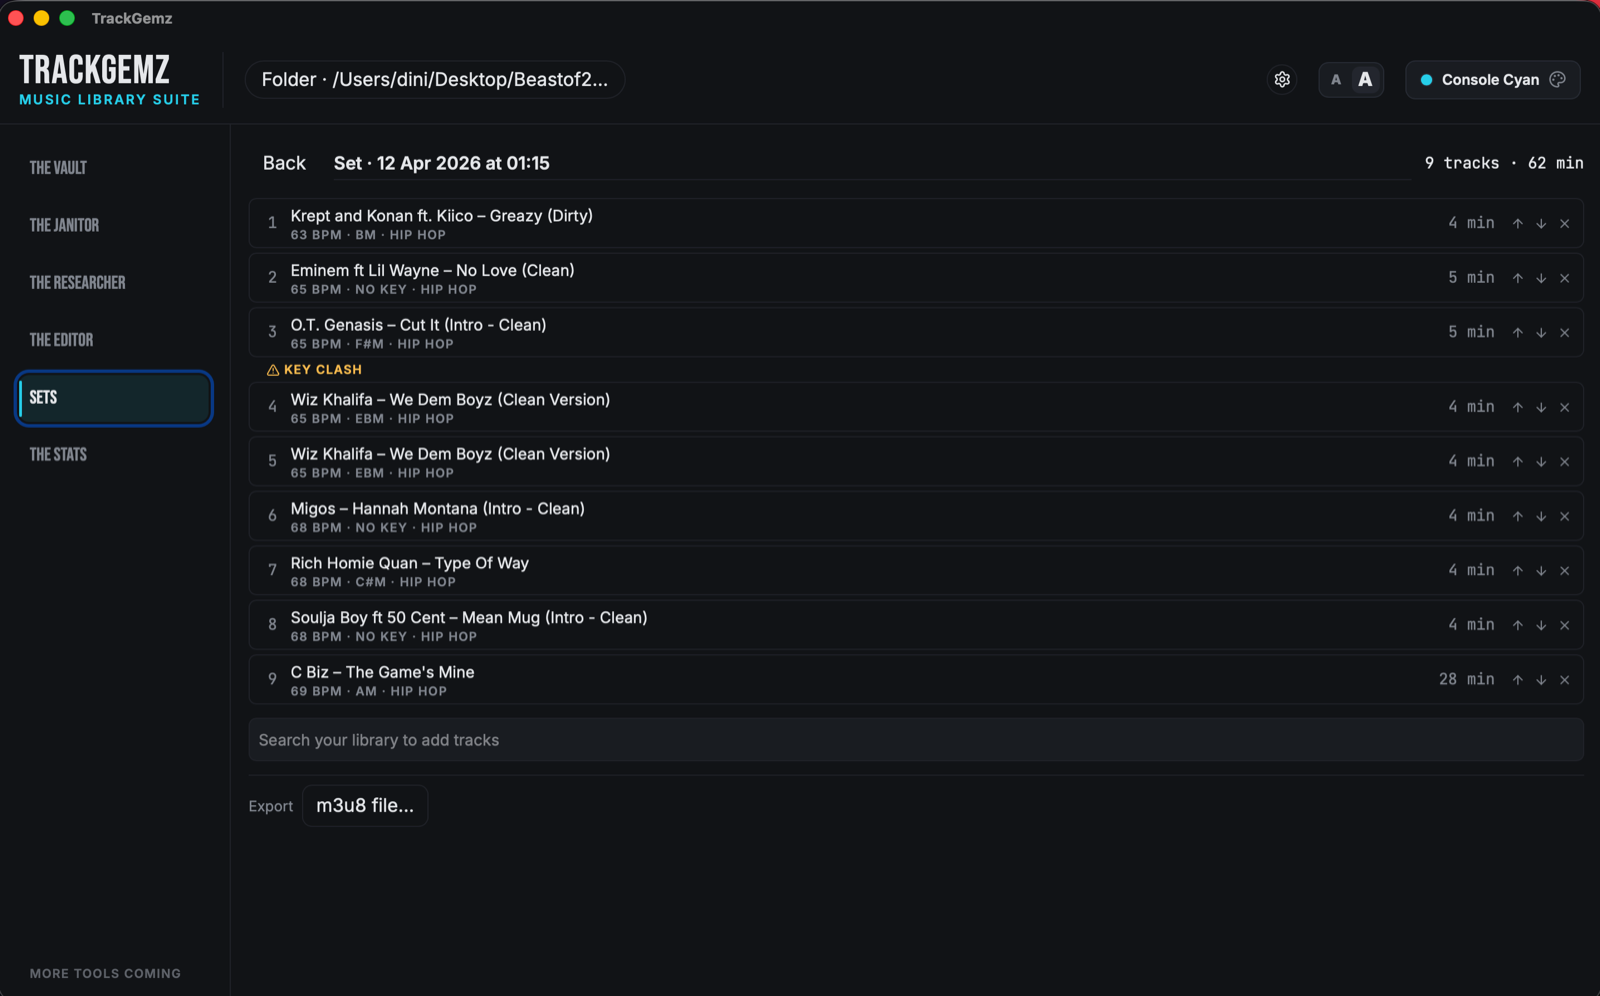Move C Biz The Game's Mine up

[1518, 680]
